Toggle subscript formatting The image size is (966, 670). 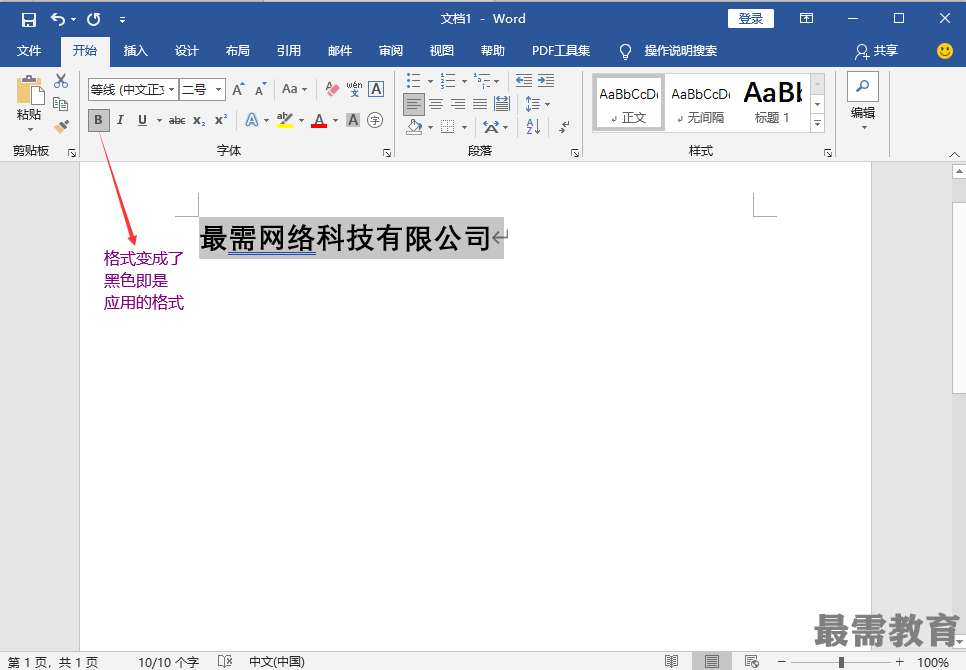tap(198, 120)
